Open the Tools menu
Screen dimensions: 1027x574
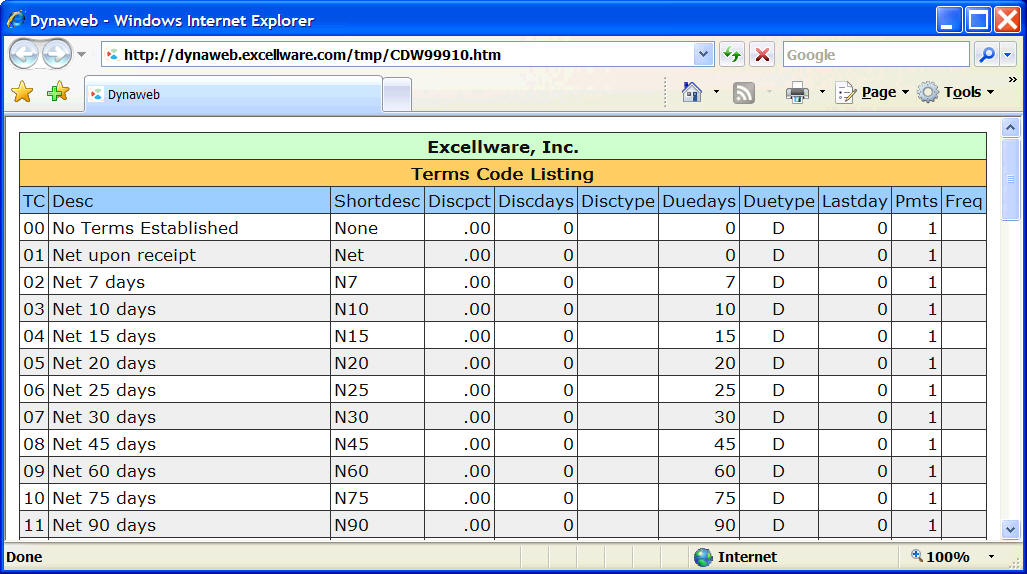[x=956, y=92]
